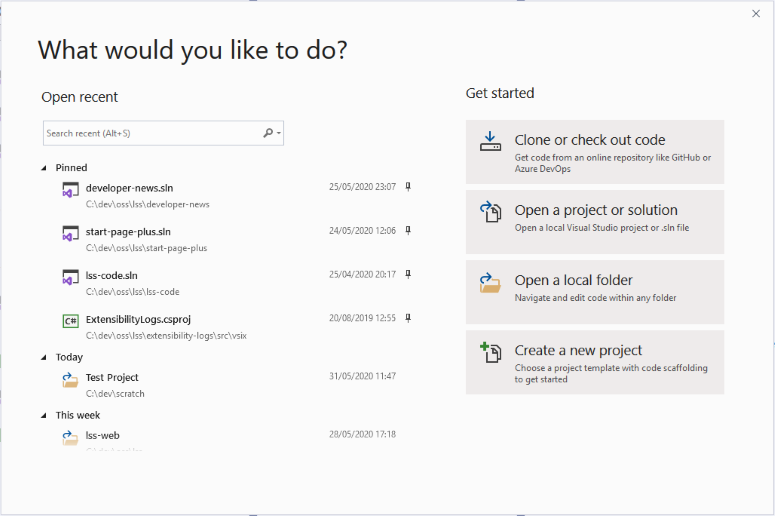Open lss-web recent folder entry
This screenshot has width=775, height=516.
pos(102,435)
